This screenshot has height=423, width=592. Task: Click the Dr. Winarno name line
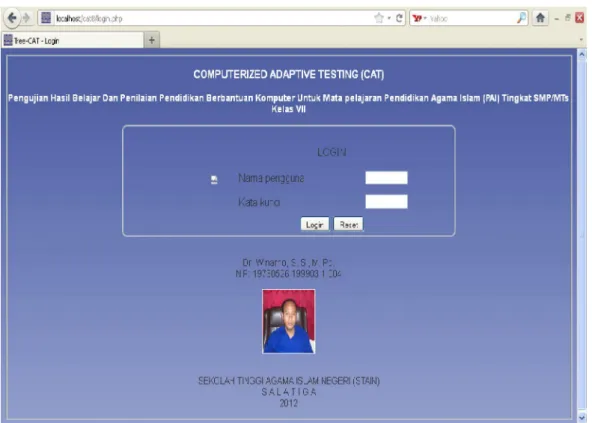pos(288,262)
